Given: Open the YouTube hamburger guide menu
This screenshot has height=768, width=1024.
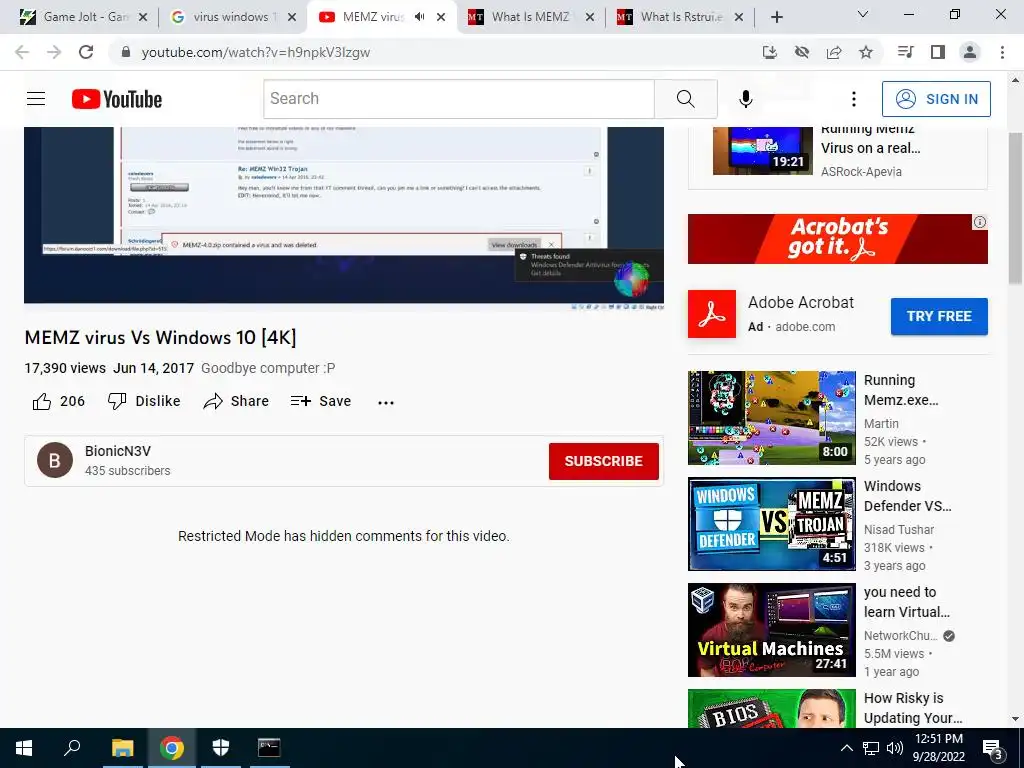Looking at the screenshot, I should point(36,99).
